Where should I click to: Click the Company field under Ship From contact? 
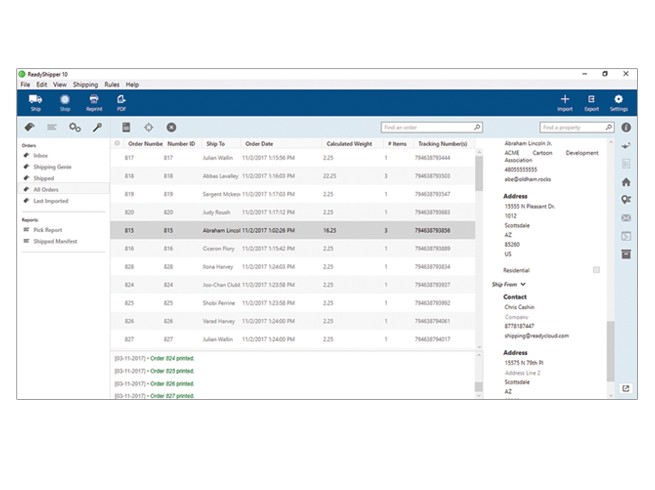(x=516, y=317)
